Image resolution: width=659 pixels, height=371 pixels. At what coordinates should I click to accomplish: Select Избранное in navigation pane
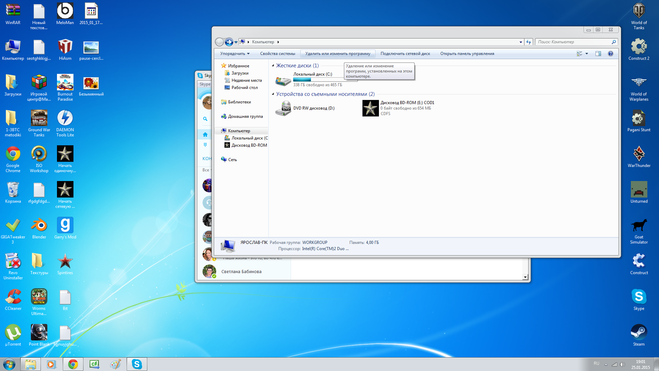tap(235, 66)
